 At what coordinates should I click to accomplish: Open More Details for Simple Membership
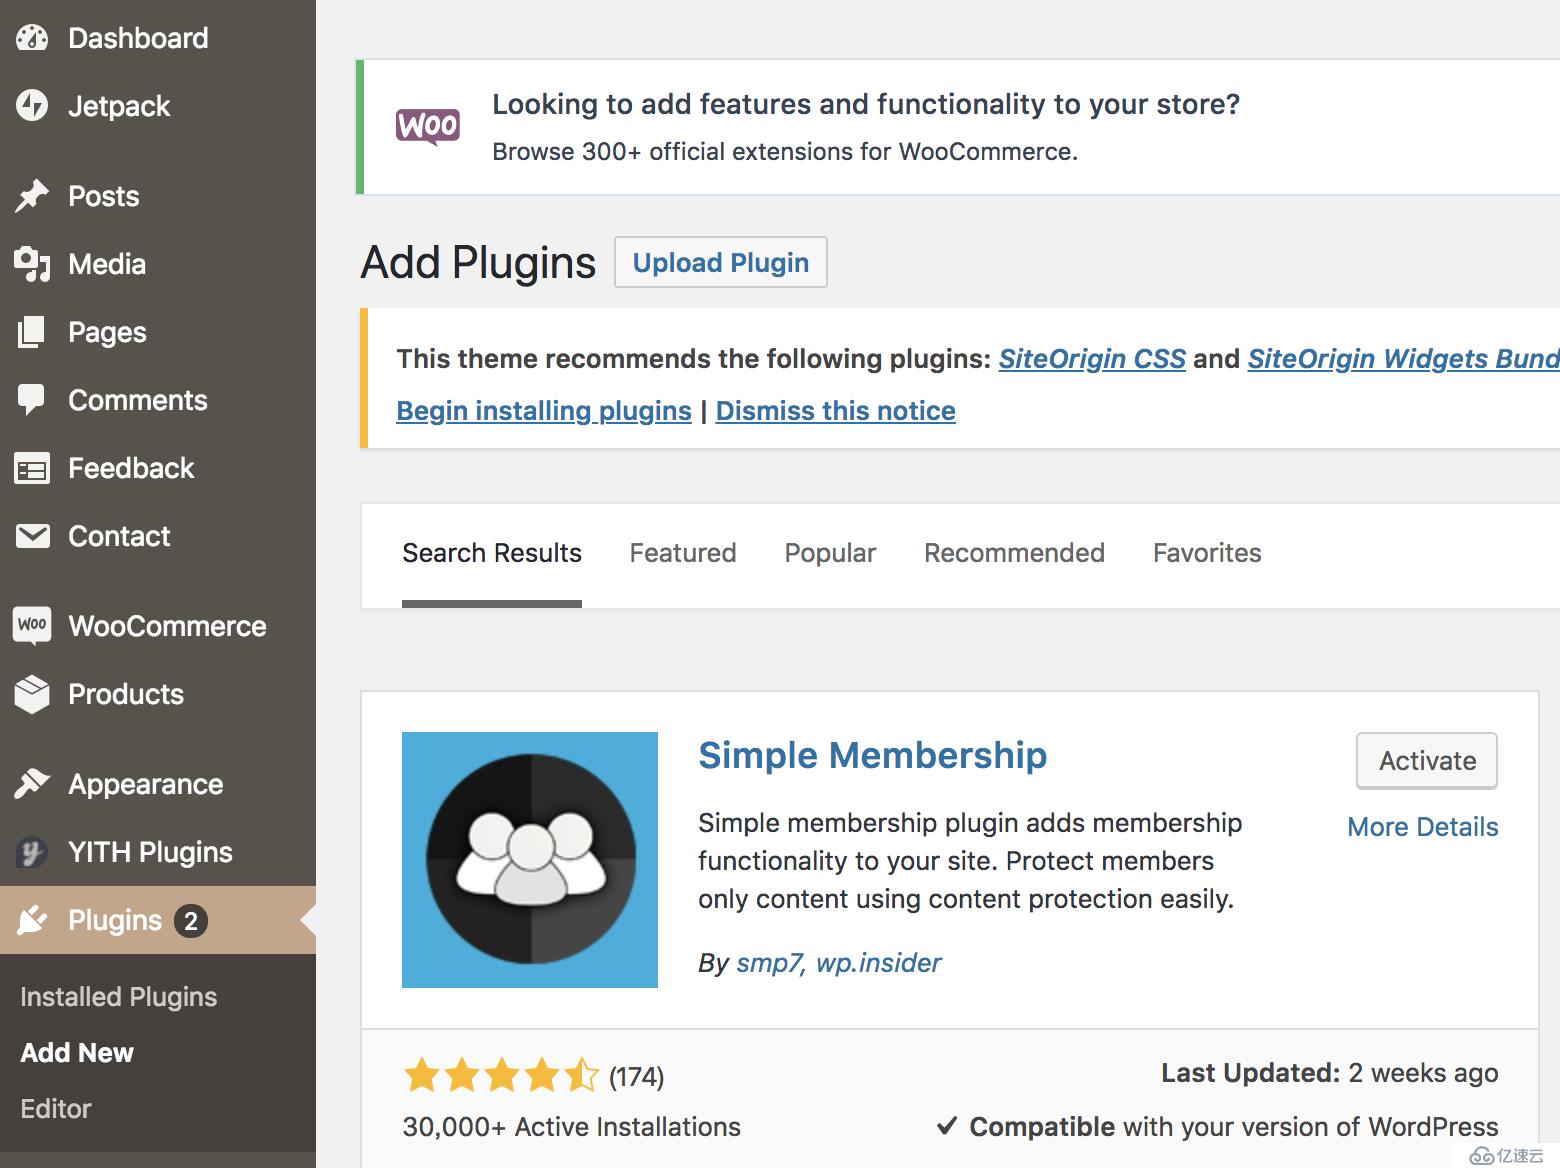(x=1423, y=827)
